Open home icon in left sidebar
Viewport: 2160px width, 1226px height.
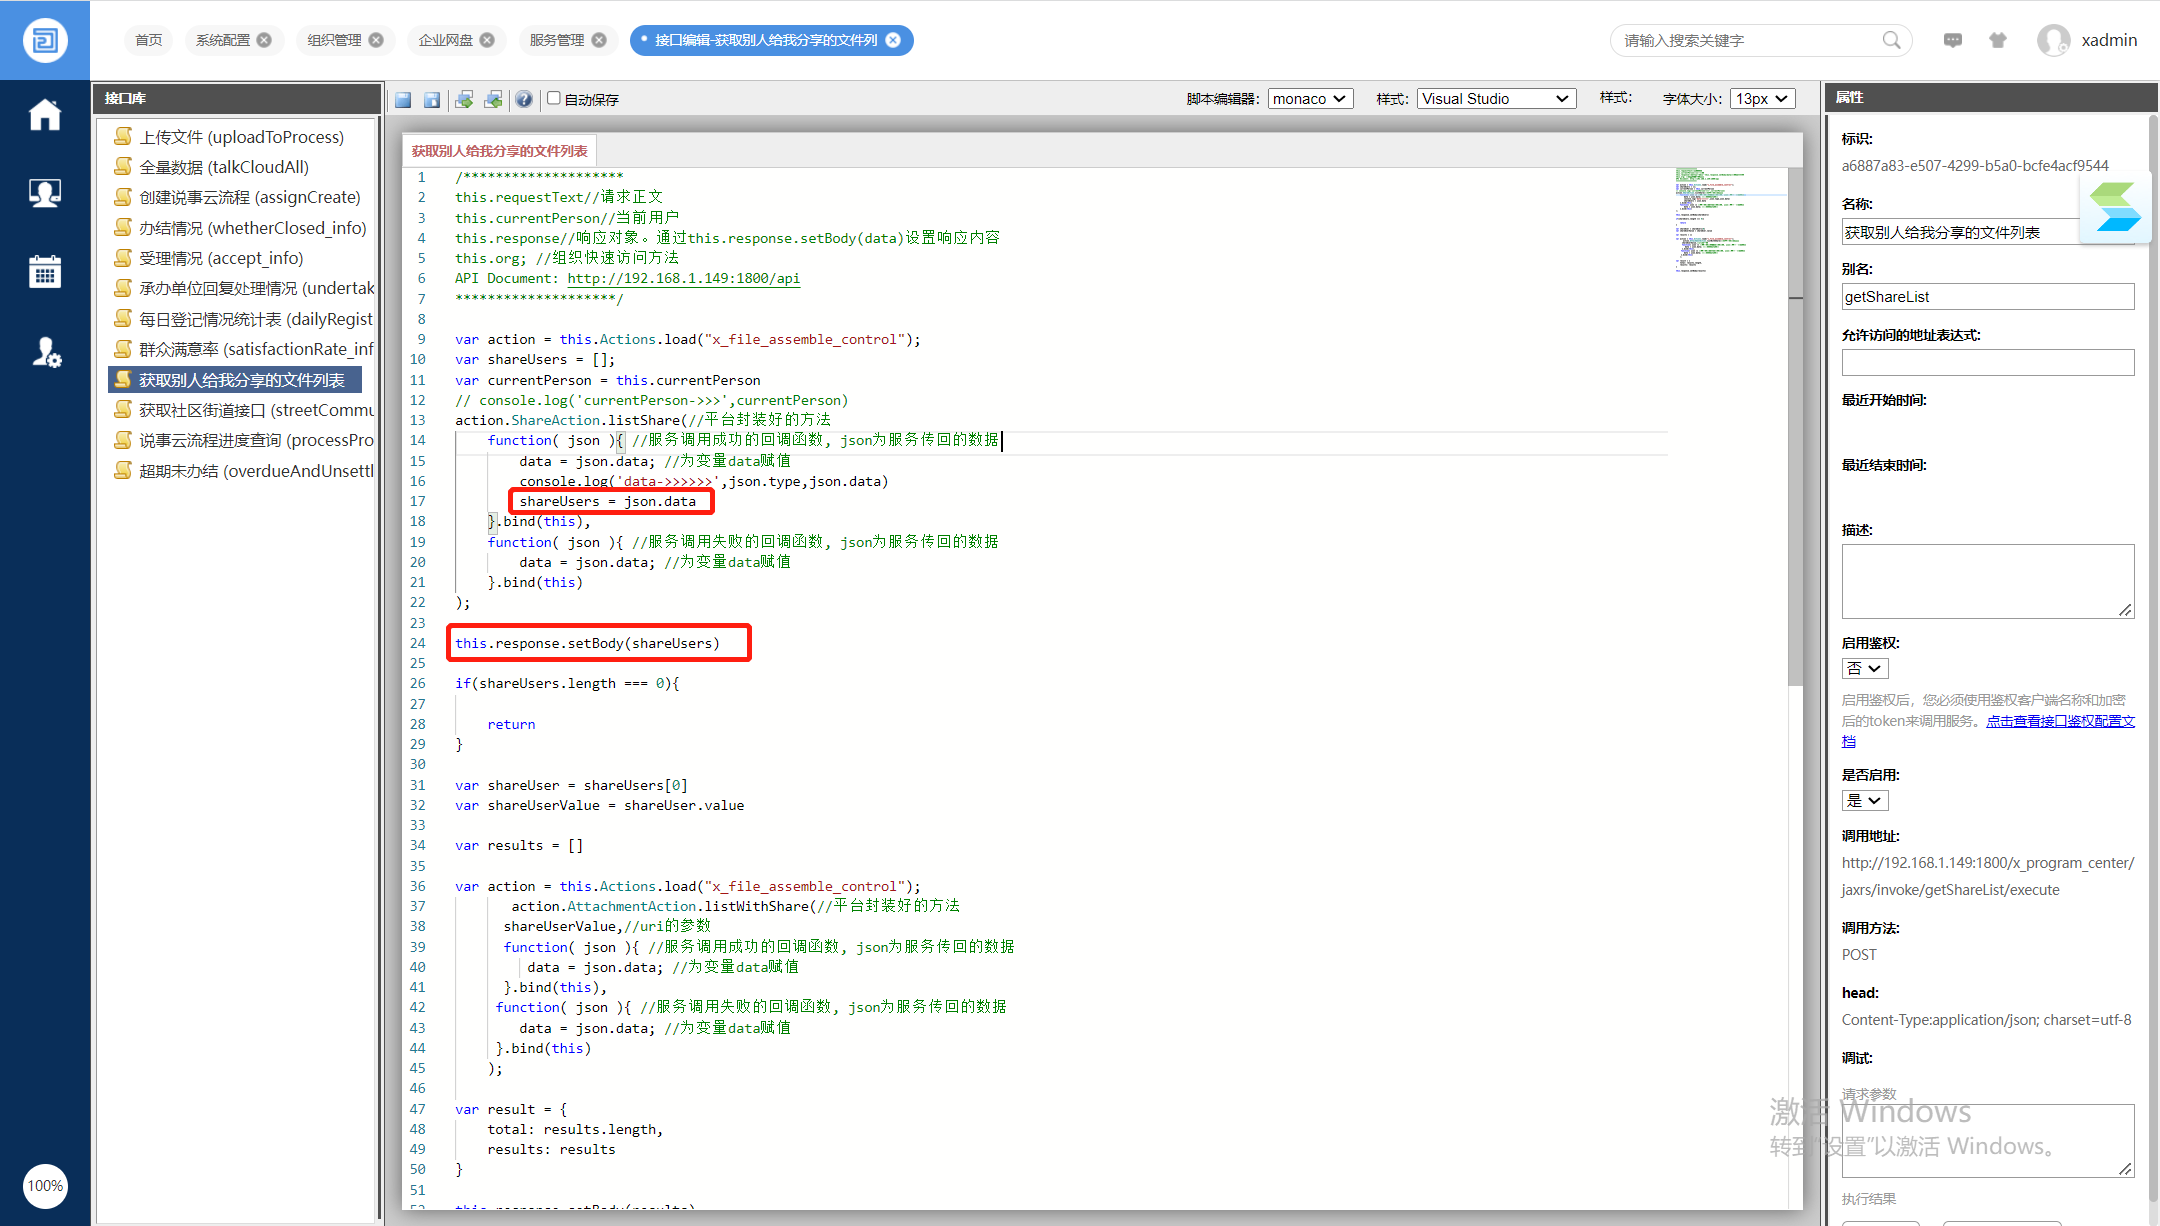pos(45,115)
